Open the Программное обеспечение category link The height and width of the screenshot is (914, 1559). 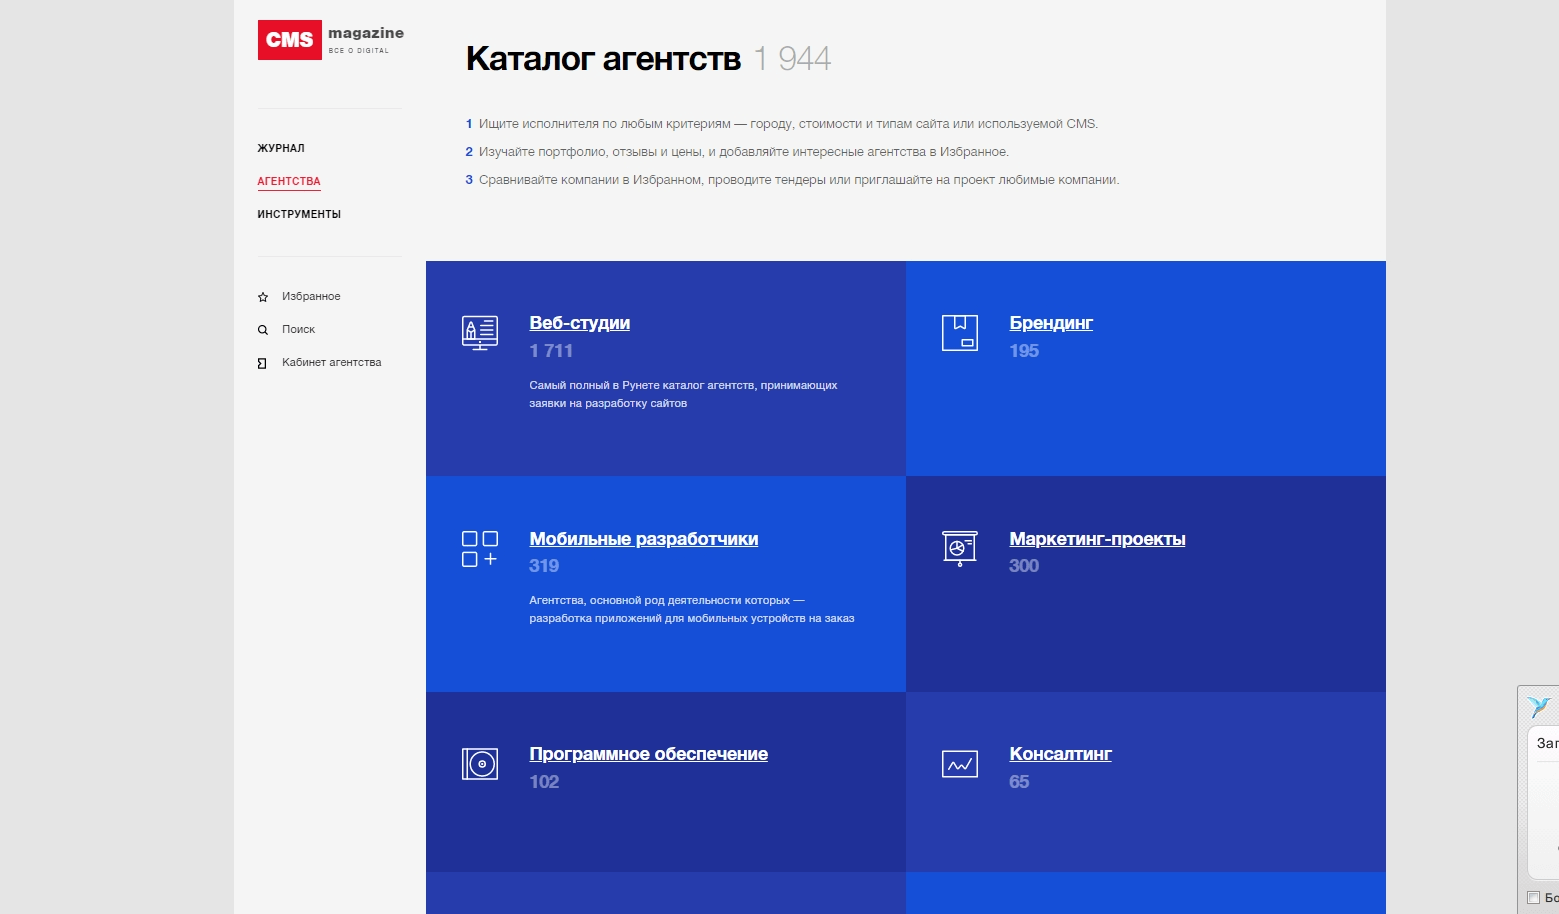tap(648, 754)
